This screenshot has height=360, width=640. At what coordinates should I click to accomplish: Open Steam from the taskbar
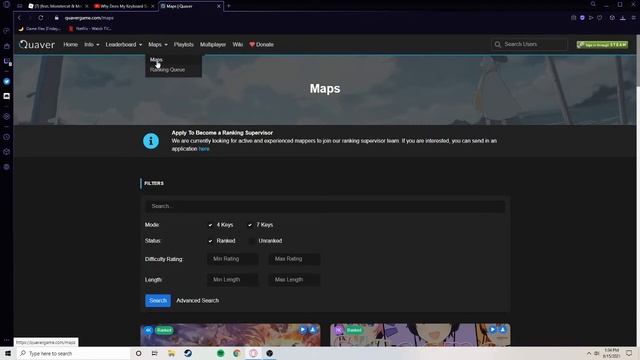point(188,353)
